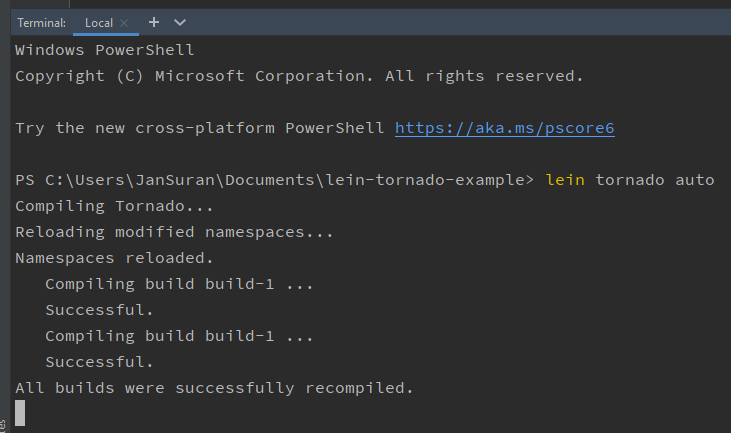Switch to the Local terminal tab
The height and width of the screenshot is (433, 731).
(x=99, y=22)
